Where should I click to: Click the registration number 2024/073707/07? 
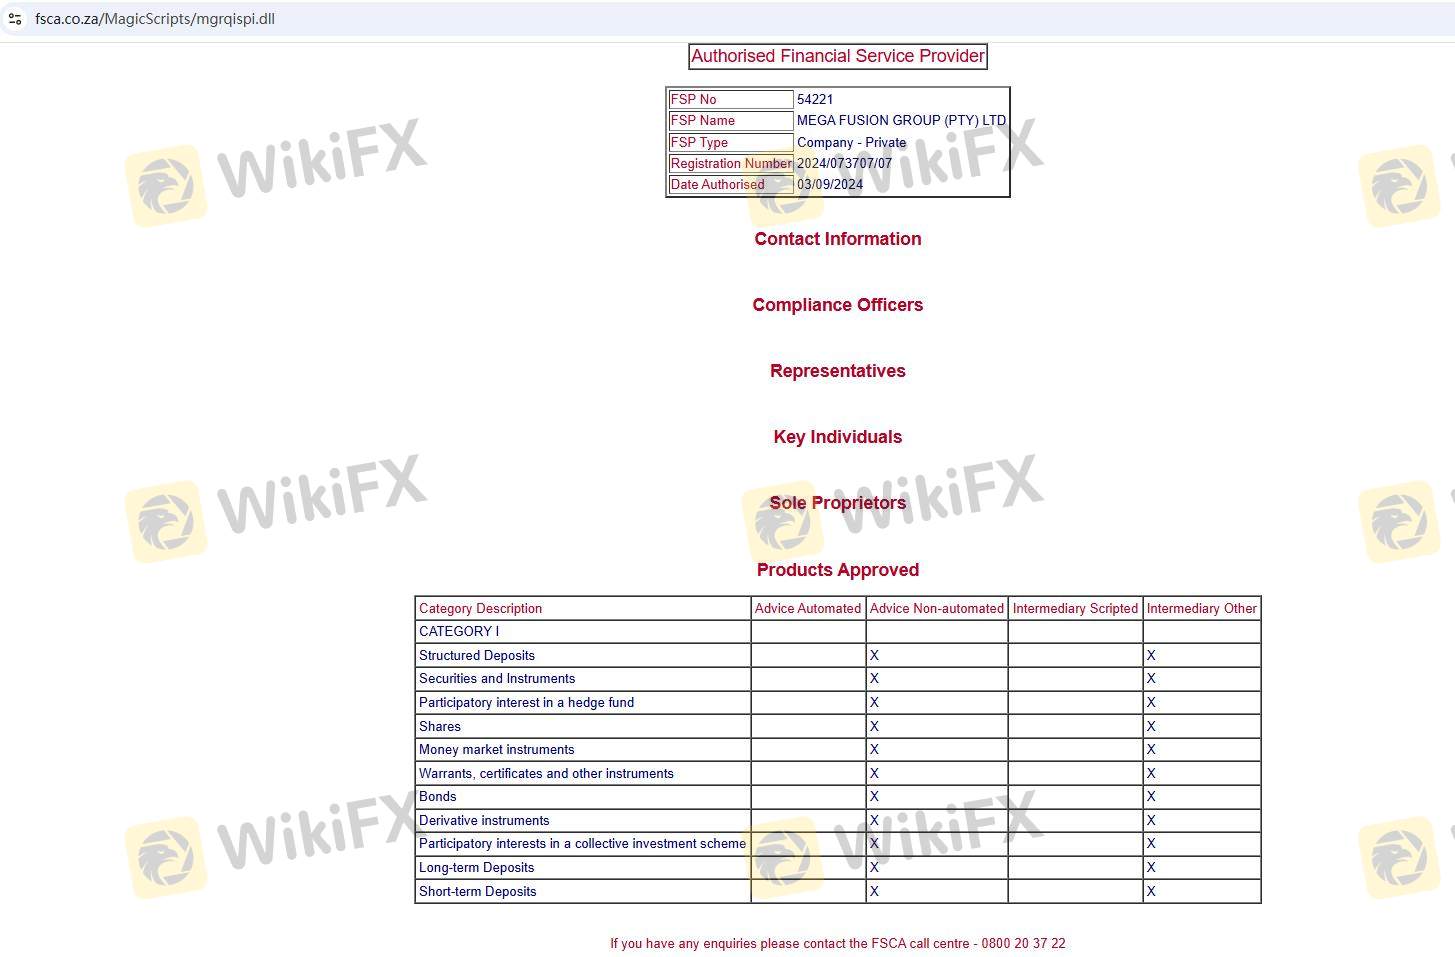tap(844, 163)
